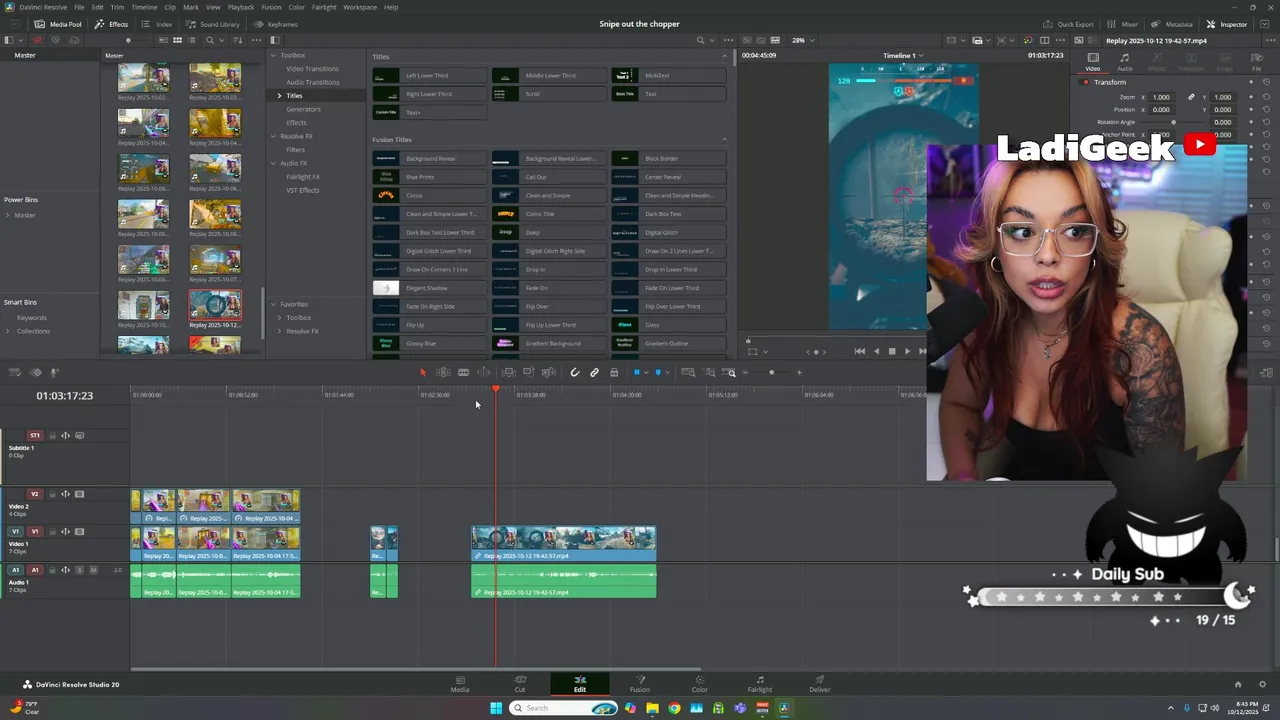Switch to the Media page tab
Viewport: 1280px width, 720px height.
[x=460, y=684]
